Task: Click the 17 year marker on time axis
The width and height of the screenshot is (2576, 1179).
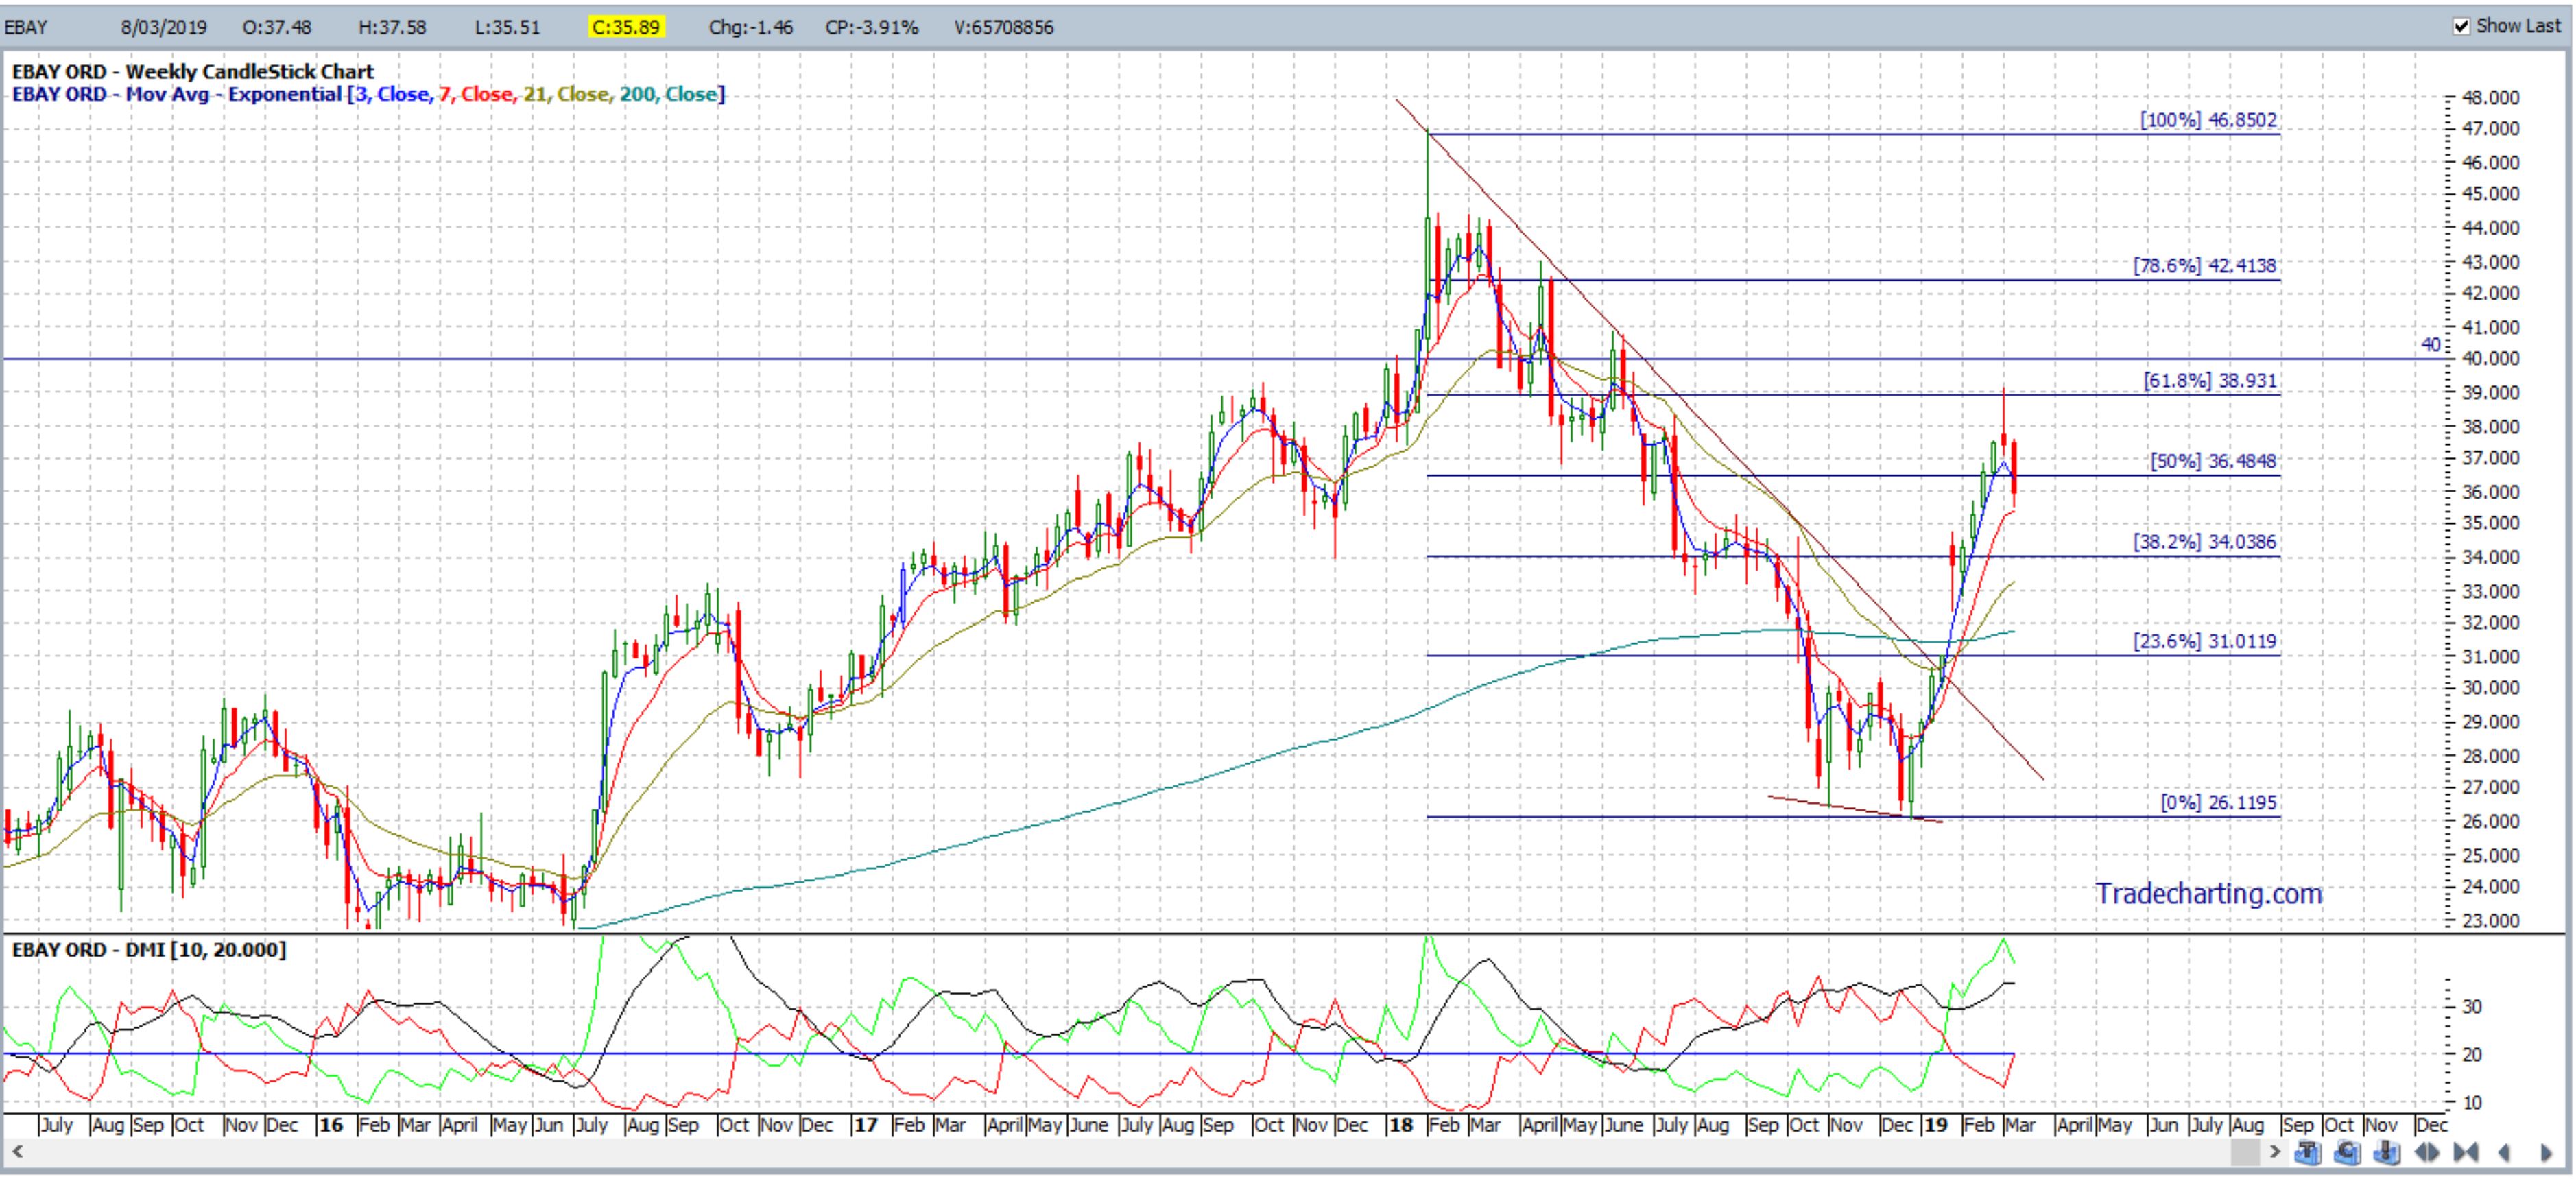Action: (865, 1125)
